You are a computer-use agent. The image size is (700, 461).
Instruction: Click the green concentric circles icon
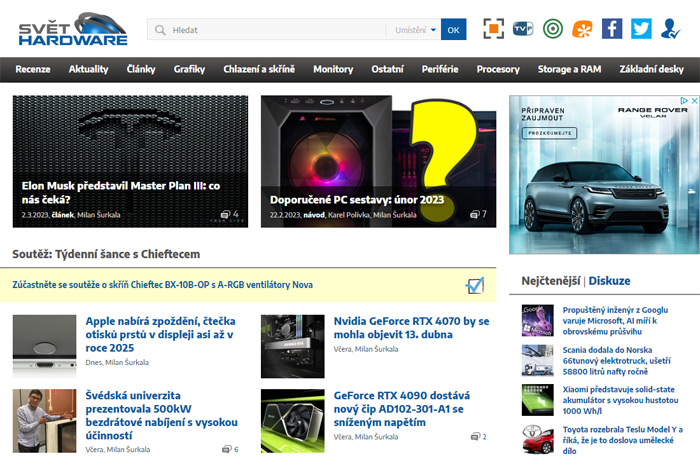pyautogui.click(x=552, y=29)
